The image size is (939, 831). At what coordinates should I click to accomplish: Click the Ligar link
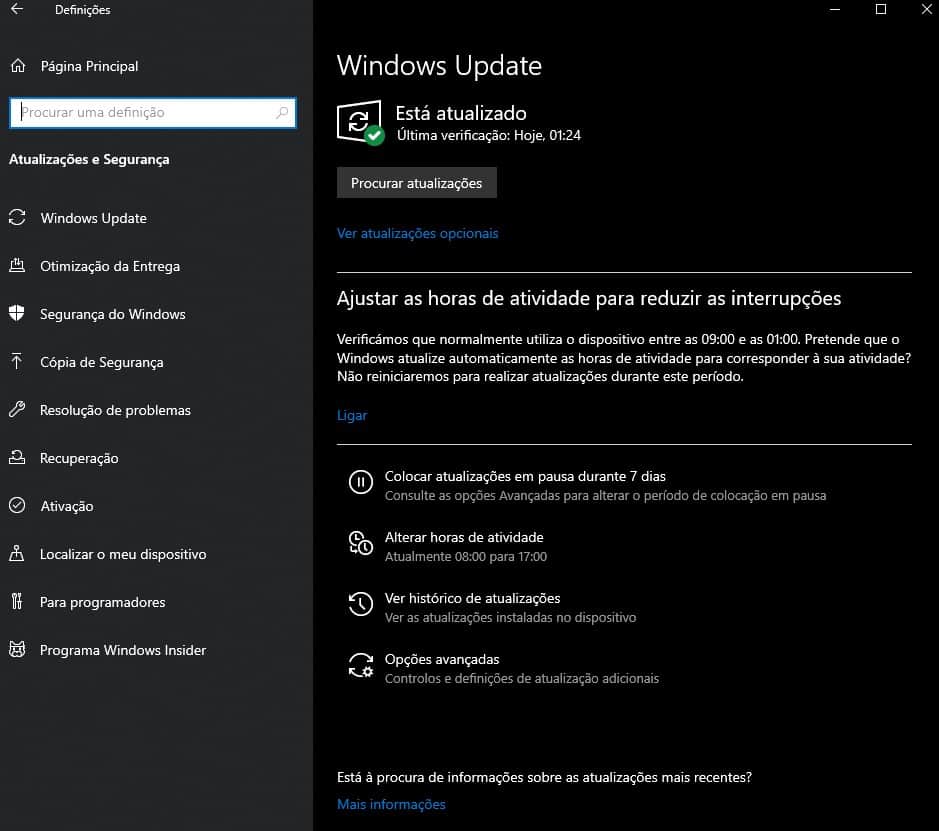(352, 415)
